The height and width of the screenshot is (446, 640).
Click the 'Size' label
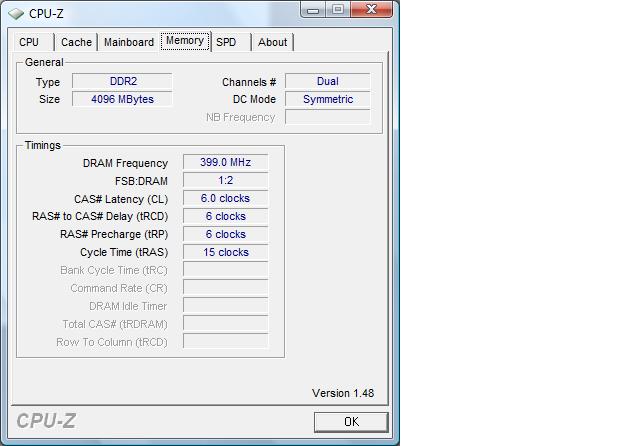tap(49, 99)
